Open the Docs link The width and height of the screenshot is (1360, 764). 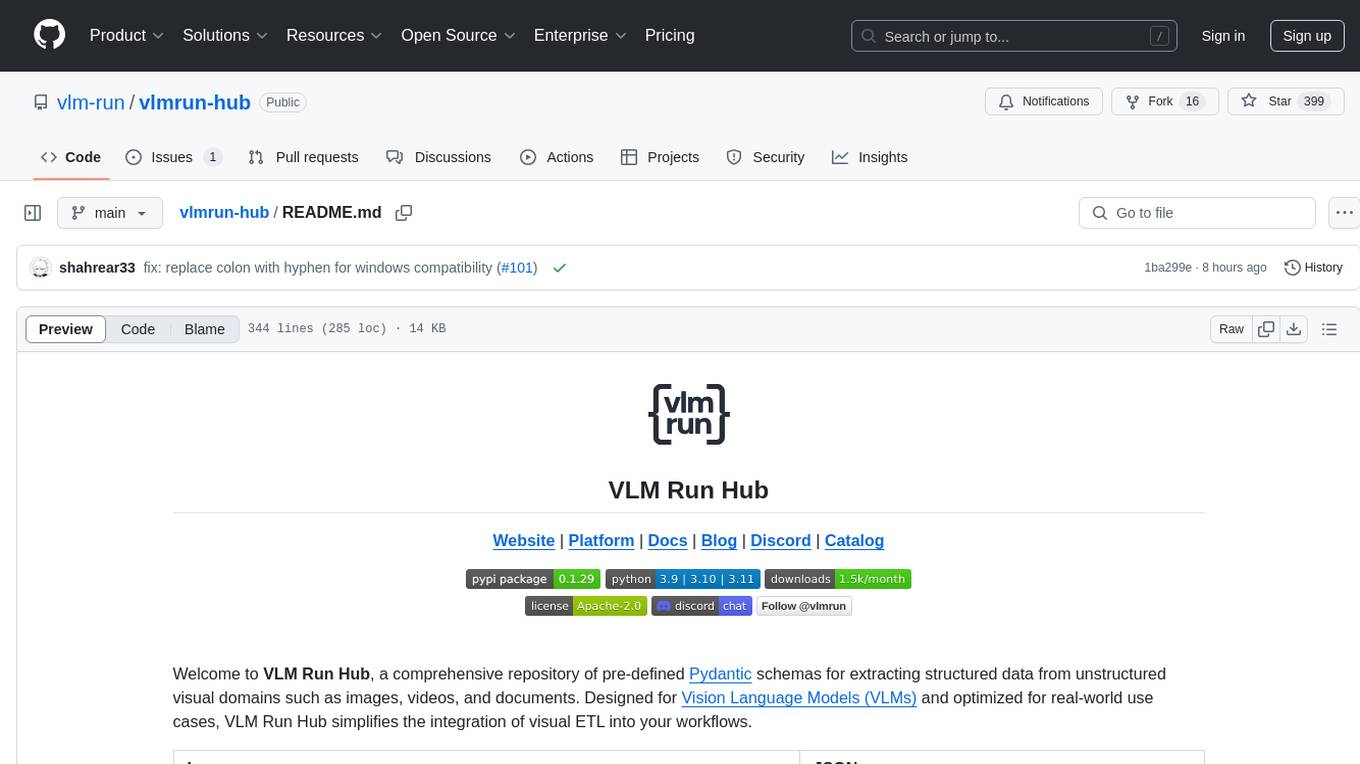[x=668, y=540]
